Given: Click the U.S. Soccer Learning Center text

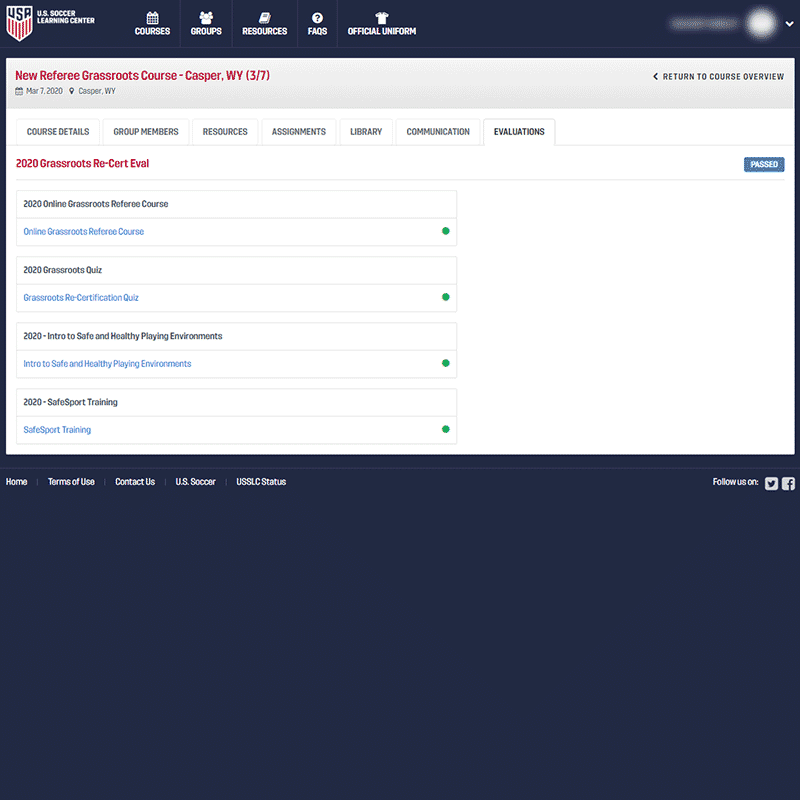Looking at the screenshot, I should pos(65,17).
